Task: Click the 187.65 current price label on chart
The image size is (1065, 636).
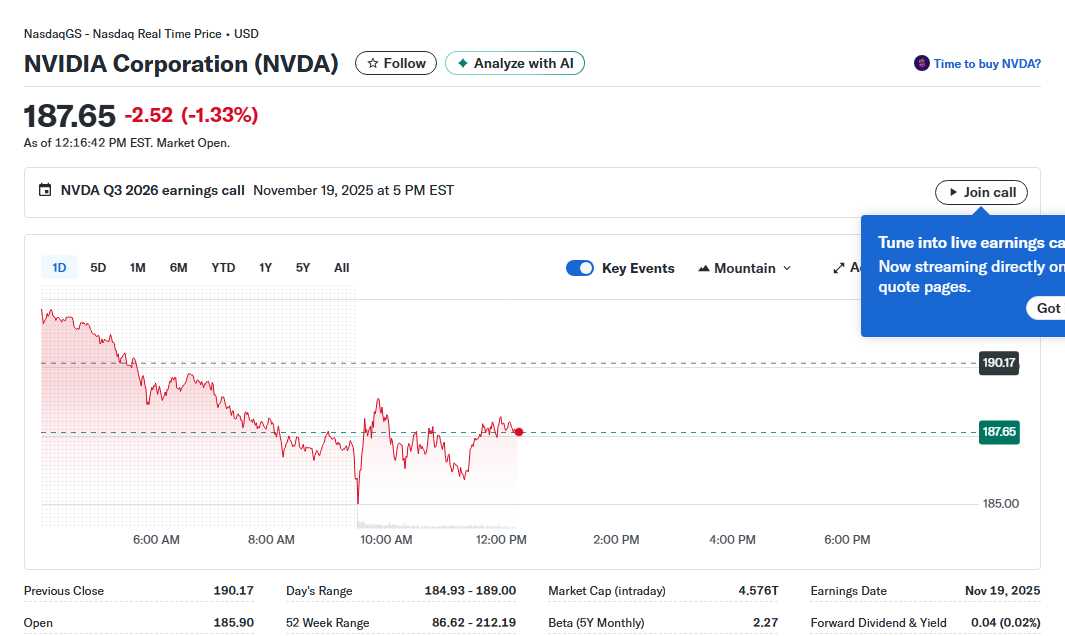Action: pos(999,432)
